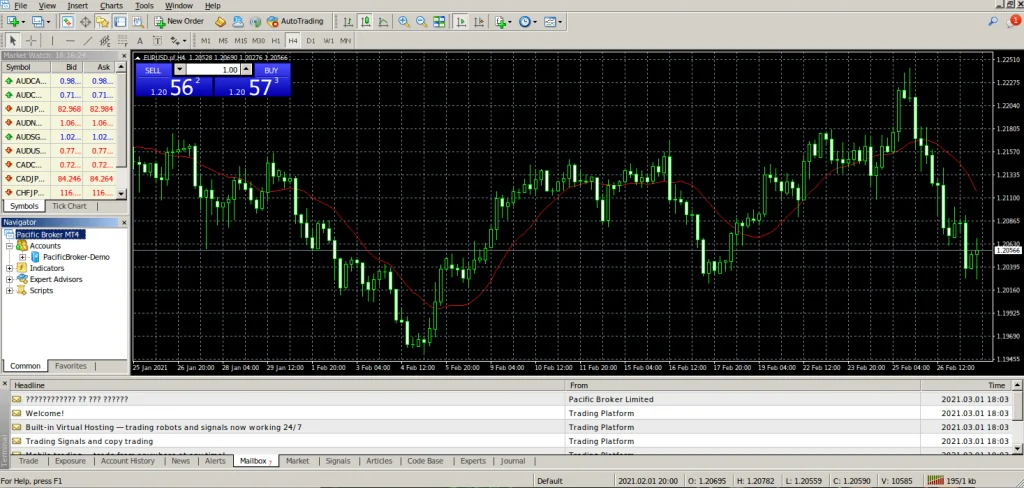Switch to the Tick Chart tab
The image size is (1024, 488).
tap(69, 206)
